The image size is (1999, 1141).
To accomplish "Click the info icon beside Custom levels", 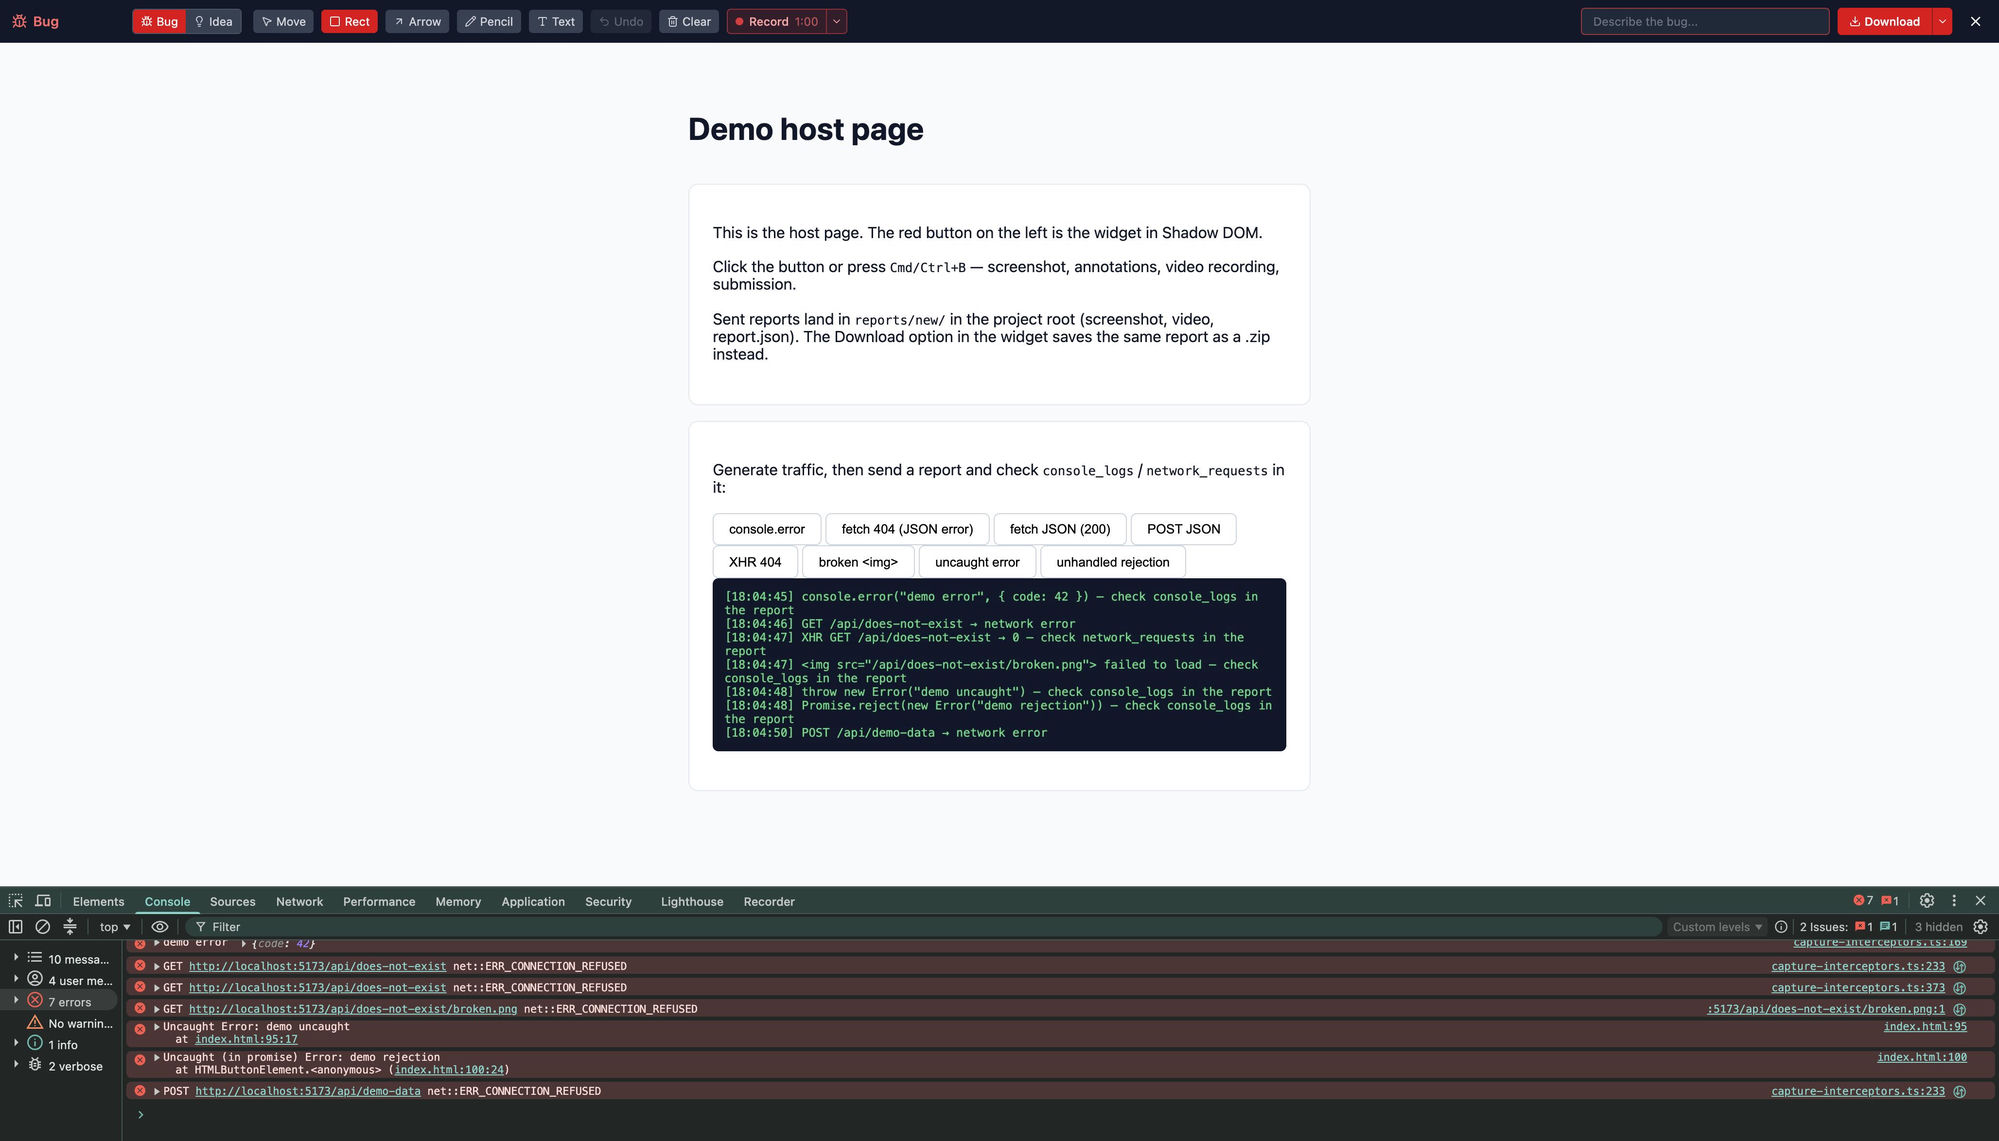I will [x=1781, y=927].
